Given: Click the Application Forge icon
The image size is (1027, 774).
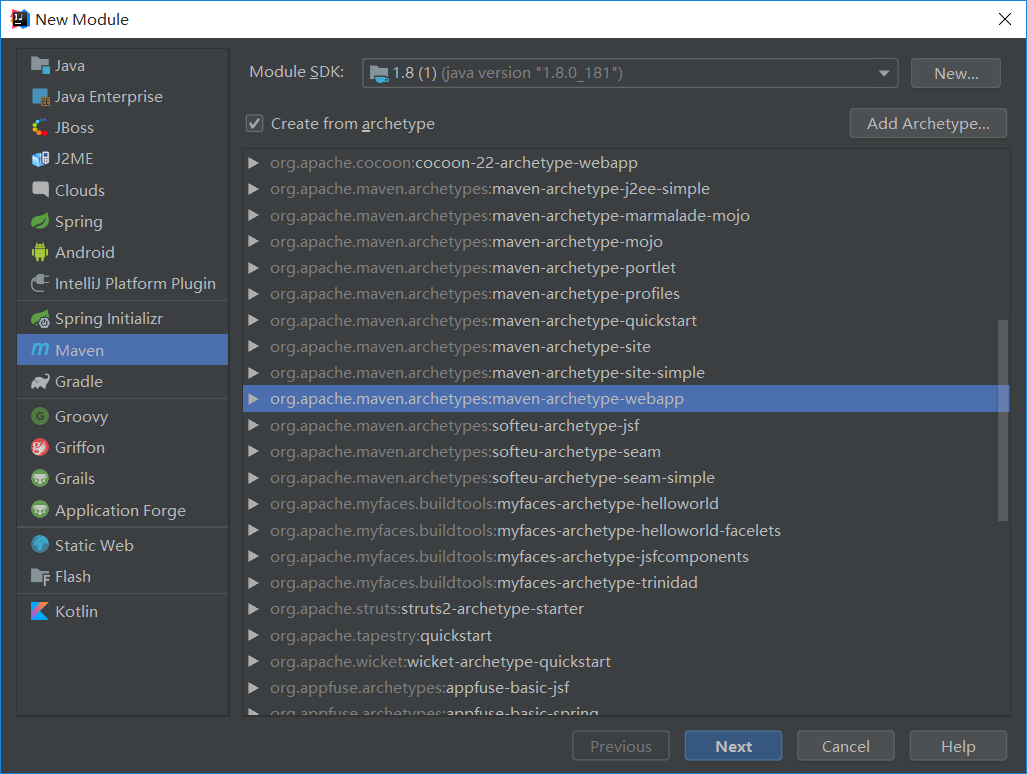Looking at the screenshot, I should click(x=40, y=509).
